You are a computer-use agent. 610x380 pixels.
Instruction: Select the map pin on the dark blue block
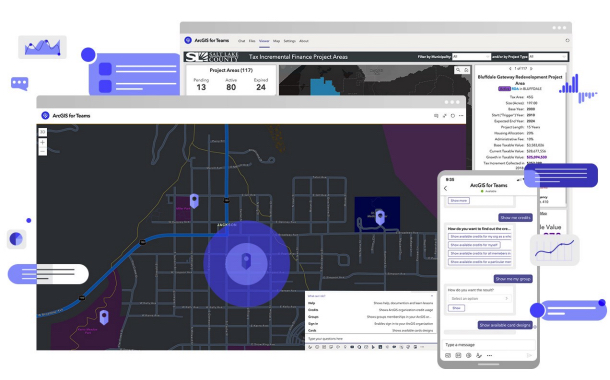pos(380,217)
